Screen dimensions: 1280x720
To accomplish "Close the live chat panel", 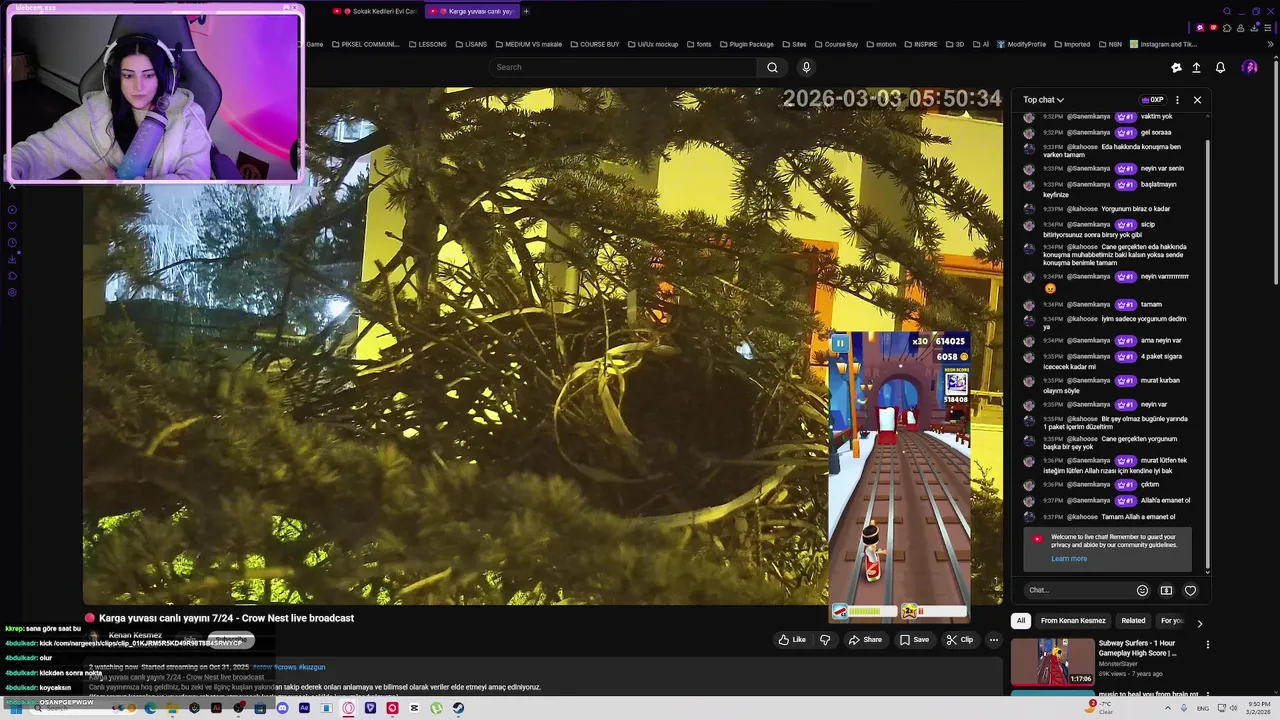I will (x=1197, y=100).
